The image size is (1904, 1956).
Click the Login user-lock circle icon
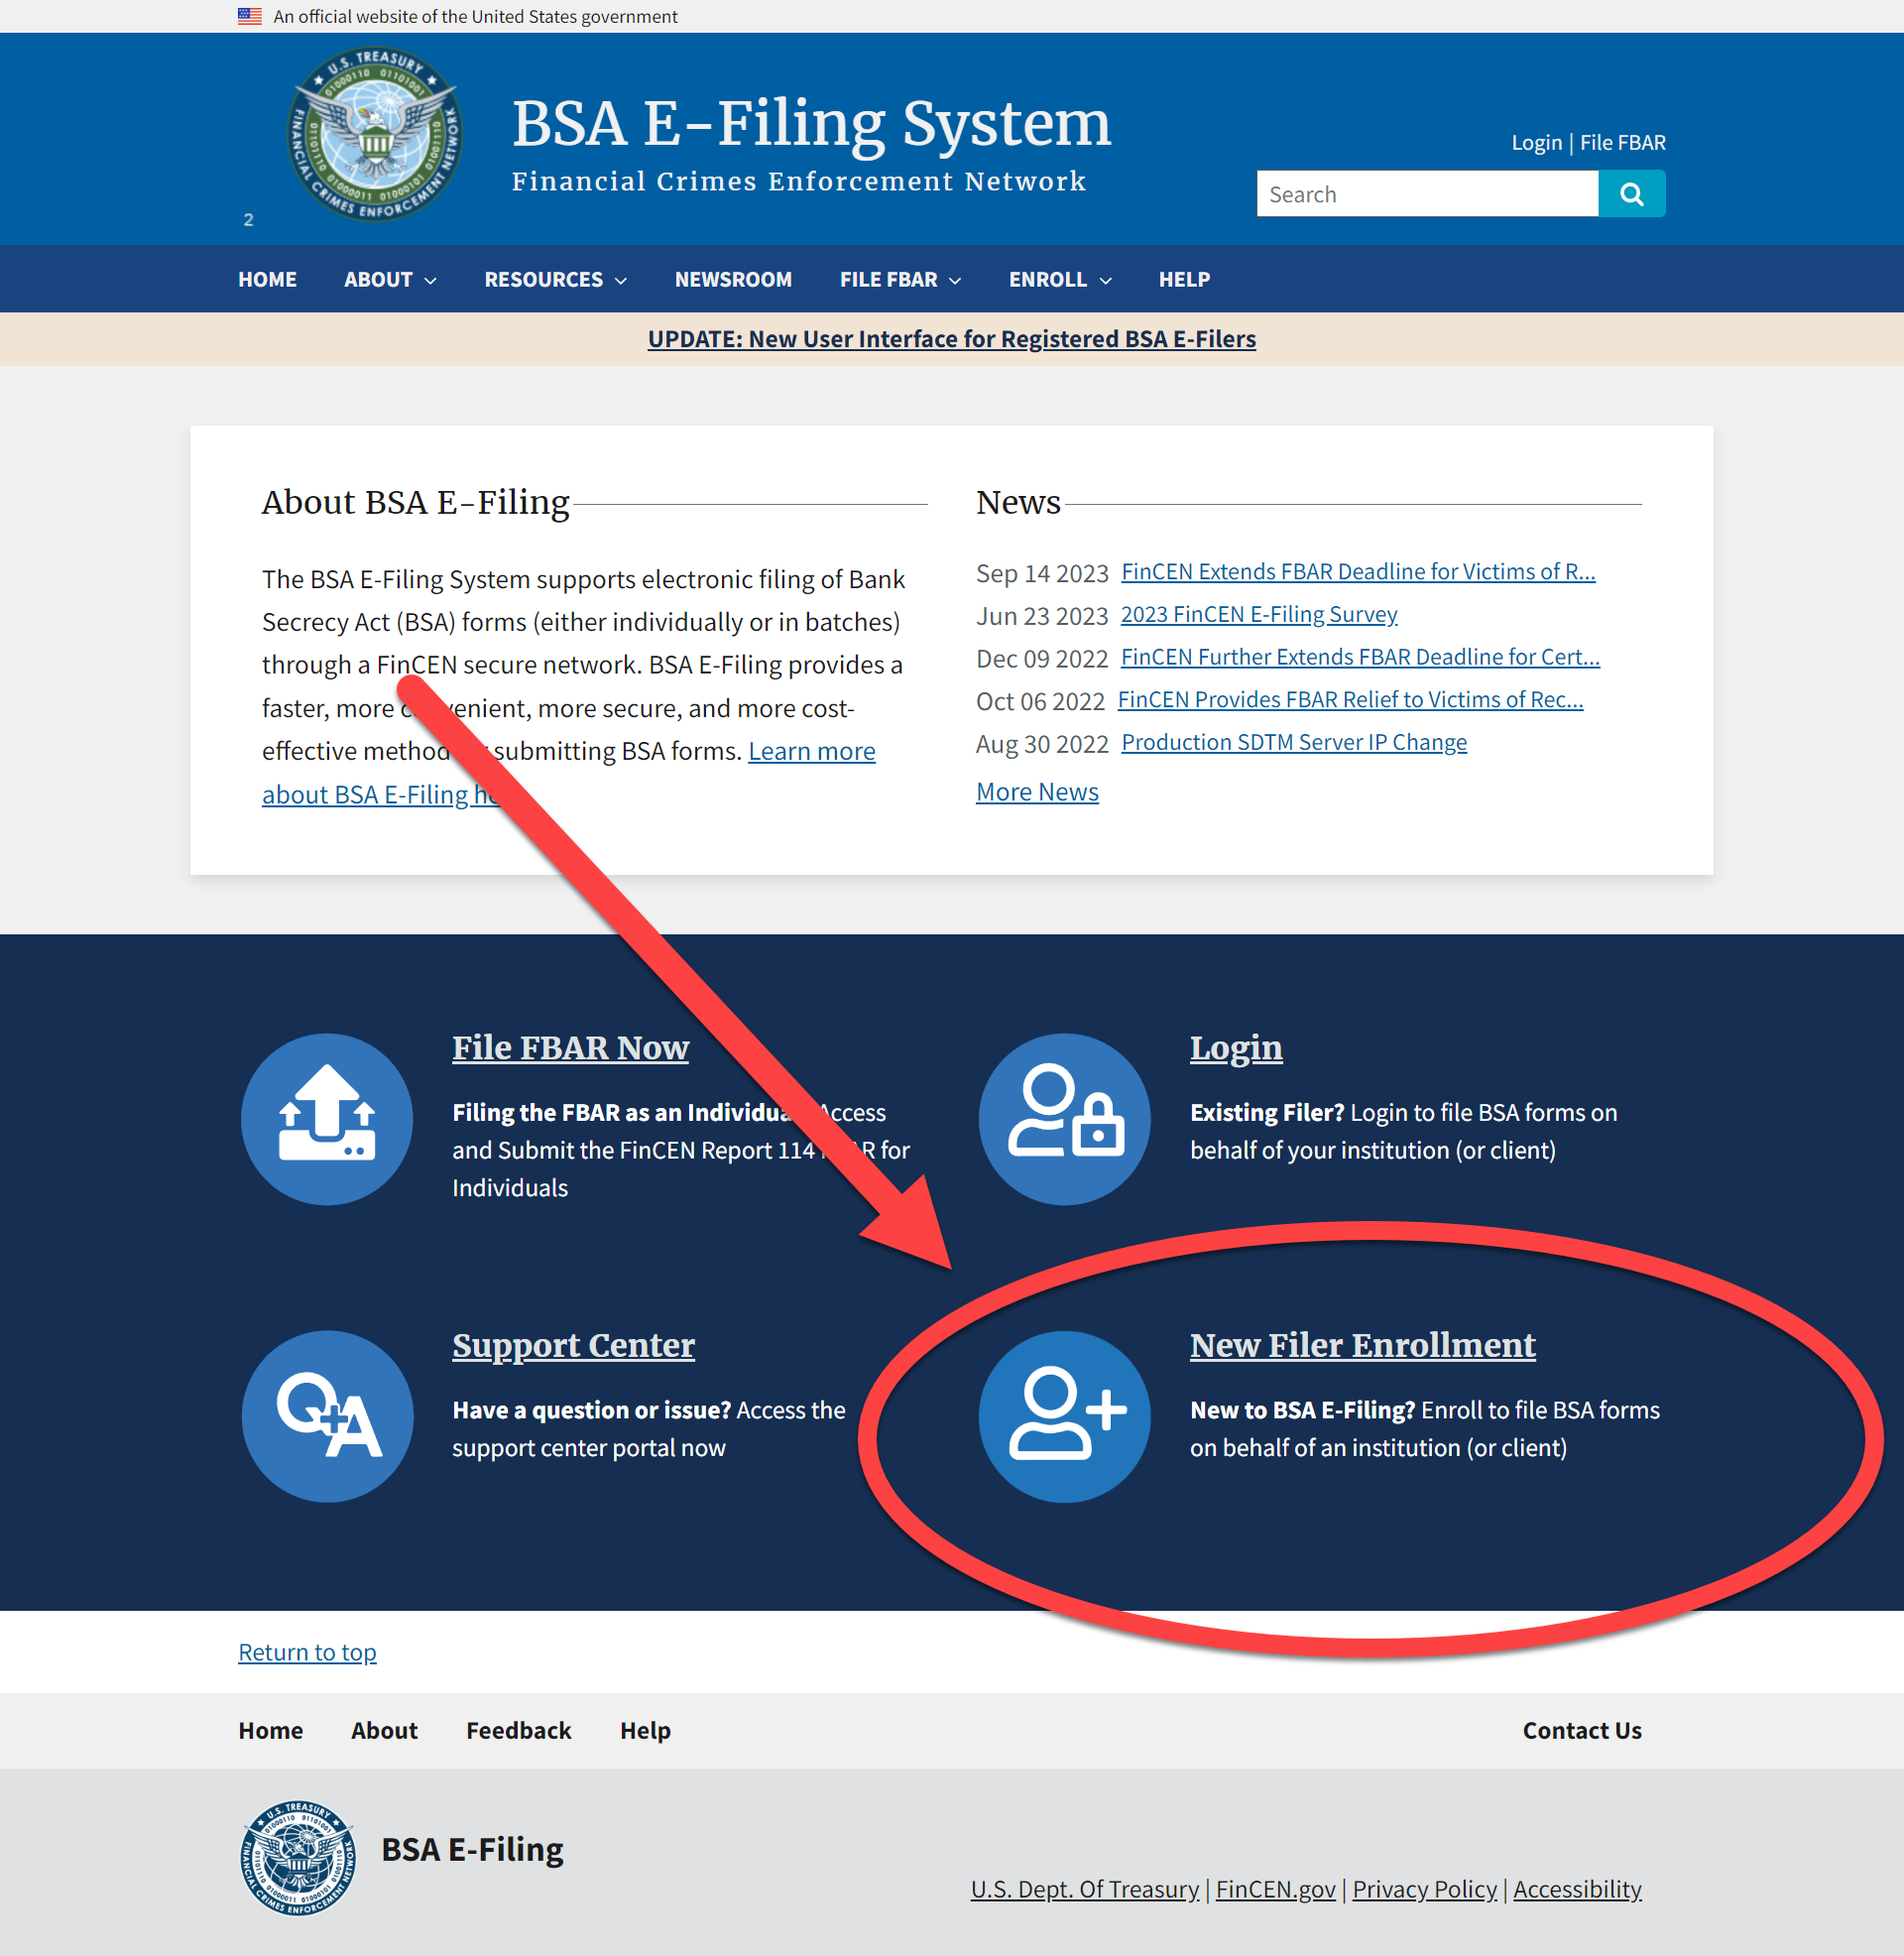pyautogui.click(x=1064, y=1118)
